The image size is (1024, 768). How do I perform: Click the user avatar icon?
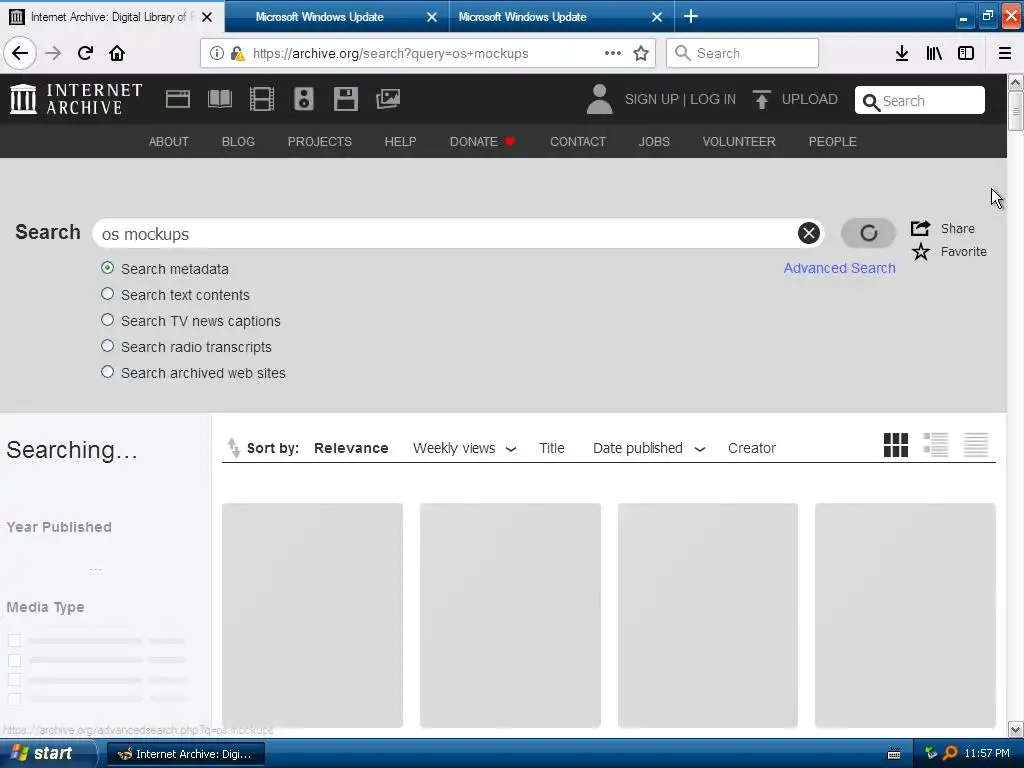click(x=599, y=99)
